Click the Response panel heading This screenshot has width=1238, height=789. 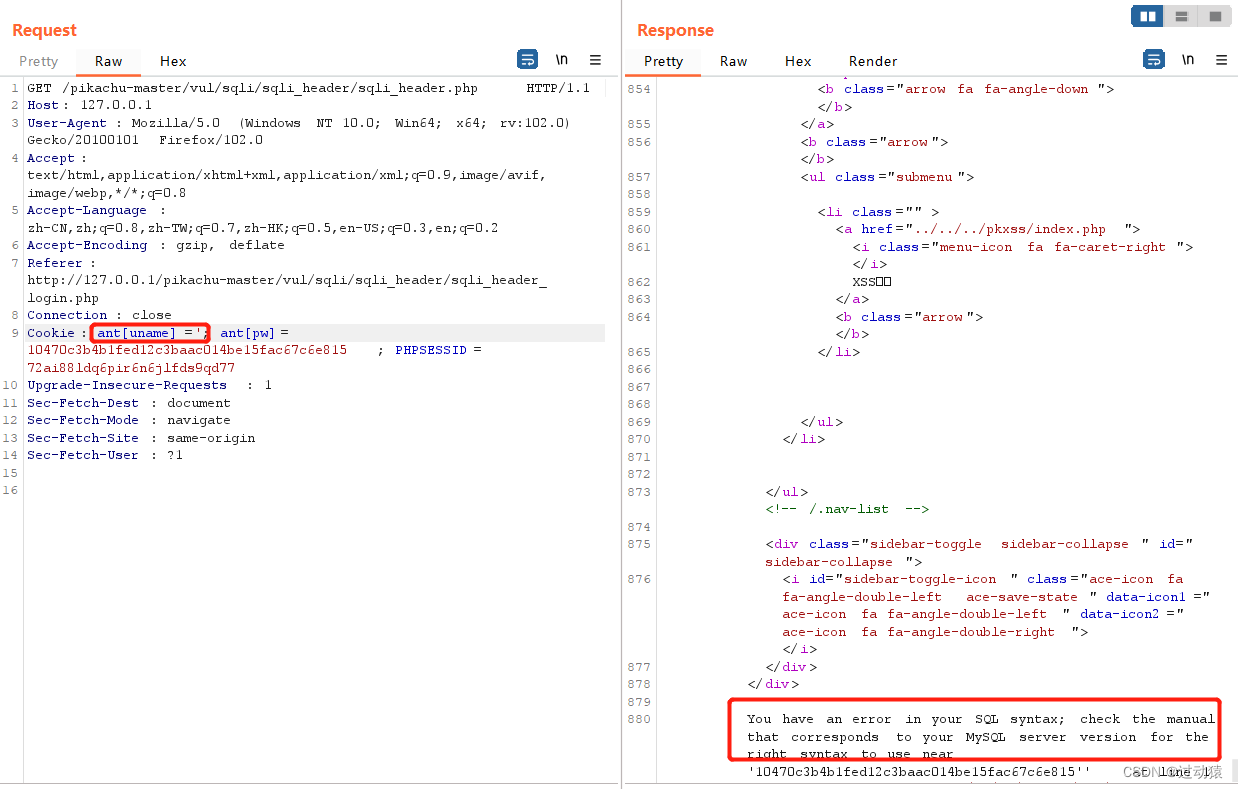pyautogui.click(x=675, y=30)
